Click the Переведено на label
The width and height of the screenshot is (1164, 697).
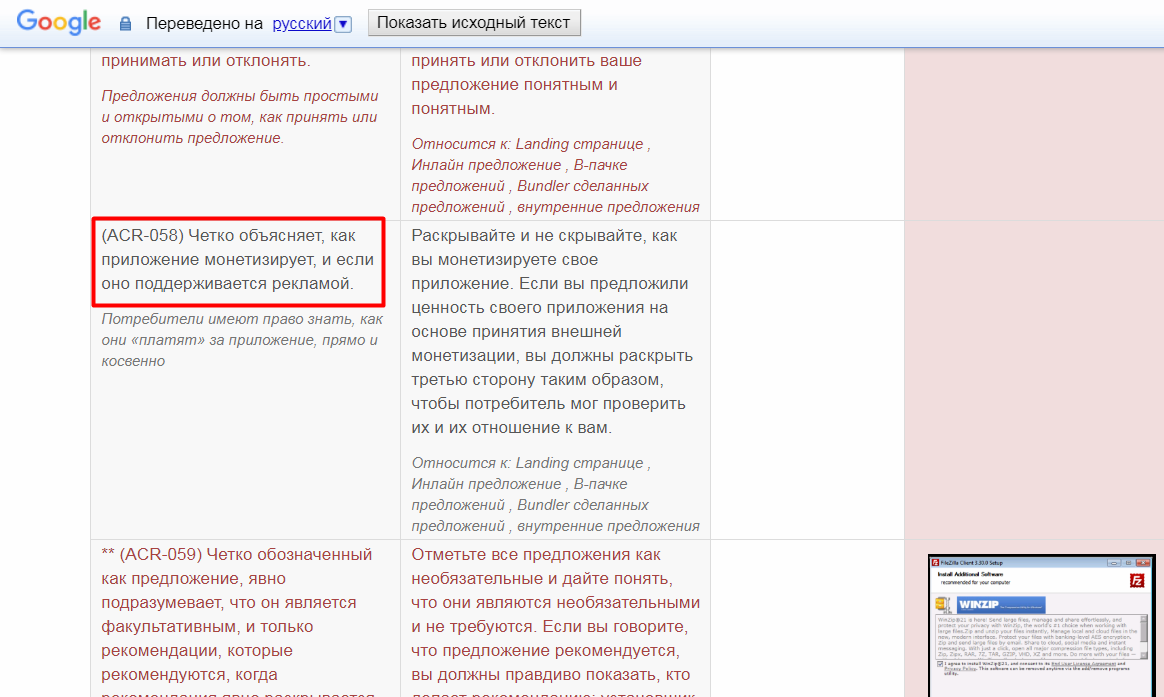(204, 24)
